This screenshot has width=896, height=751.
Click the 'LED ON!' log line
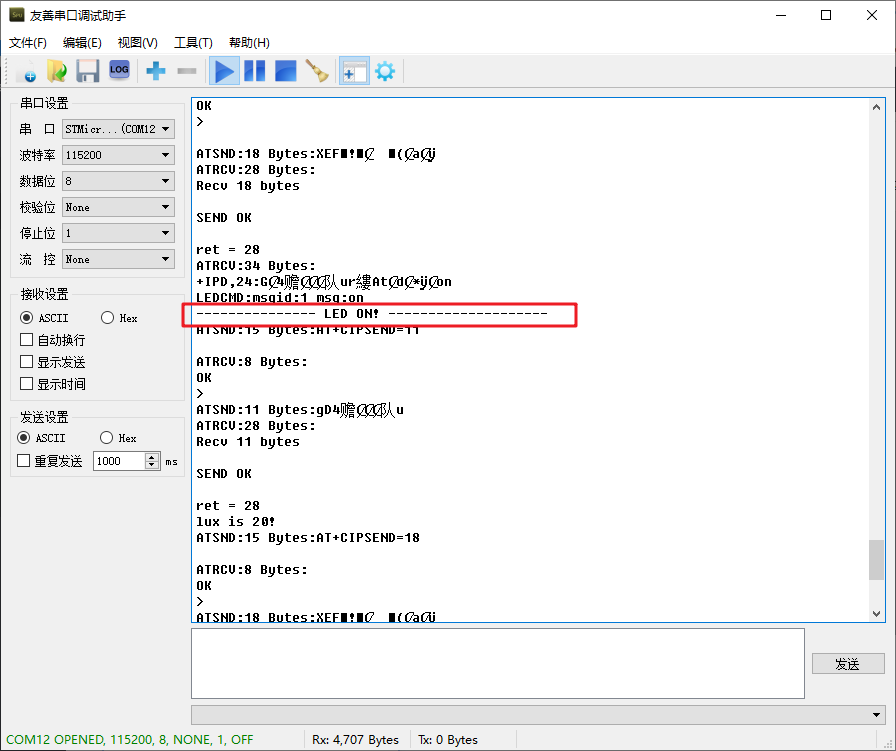coord(372,314)
